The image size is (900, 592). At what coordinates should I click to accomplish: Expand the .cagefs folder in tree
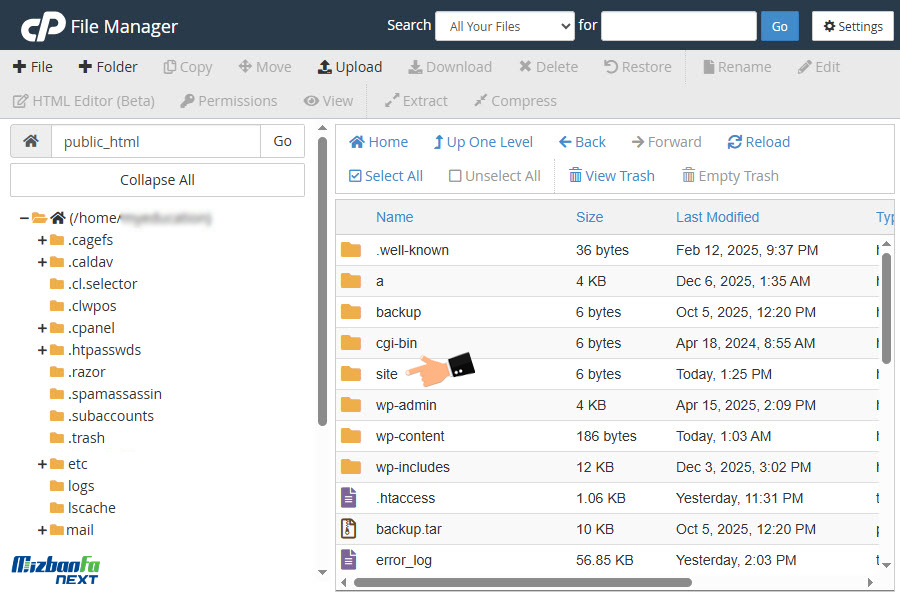pos(42,240)
